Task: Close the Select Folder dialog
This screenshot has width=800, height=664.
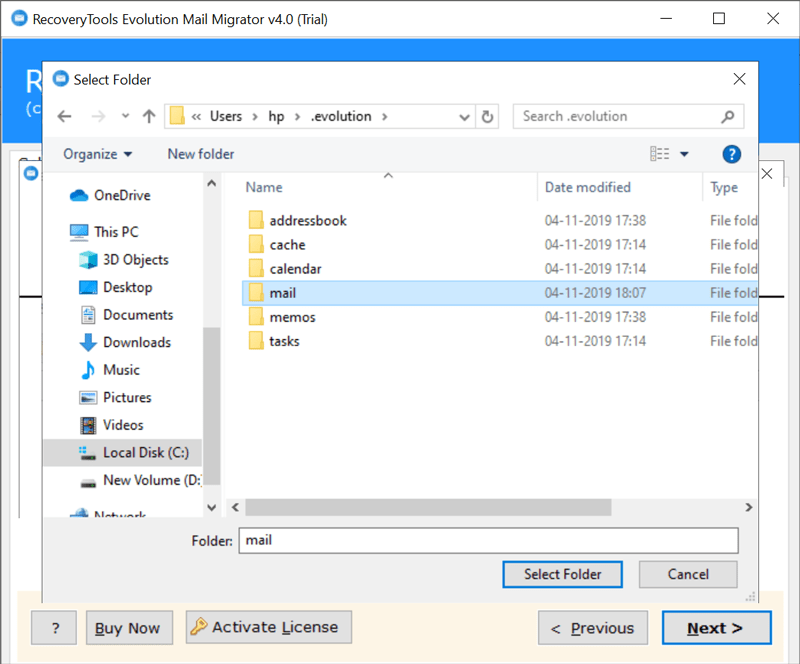Action: (739, 79)
